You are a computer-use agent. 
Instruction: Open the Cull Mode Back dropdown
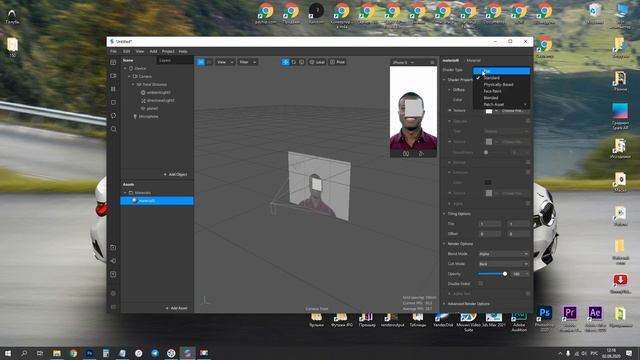504,264
